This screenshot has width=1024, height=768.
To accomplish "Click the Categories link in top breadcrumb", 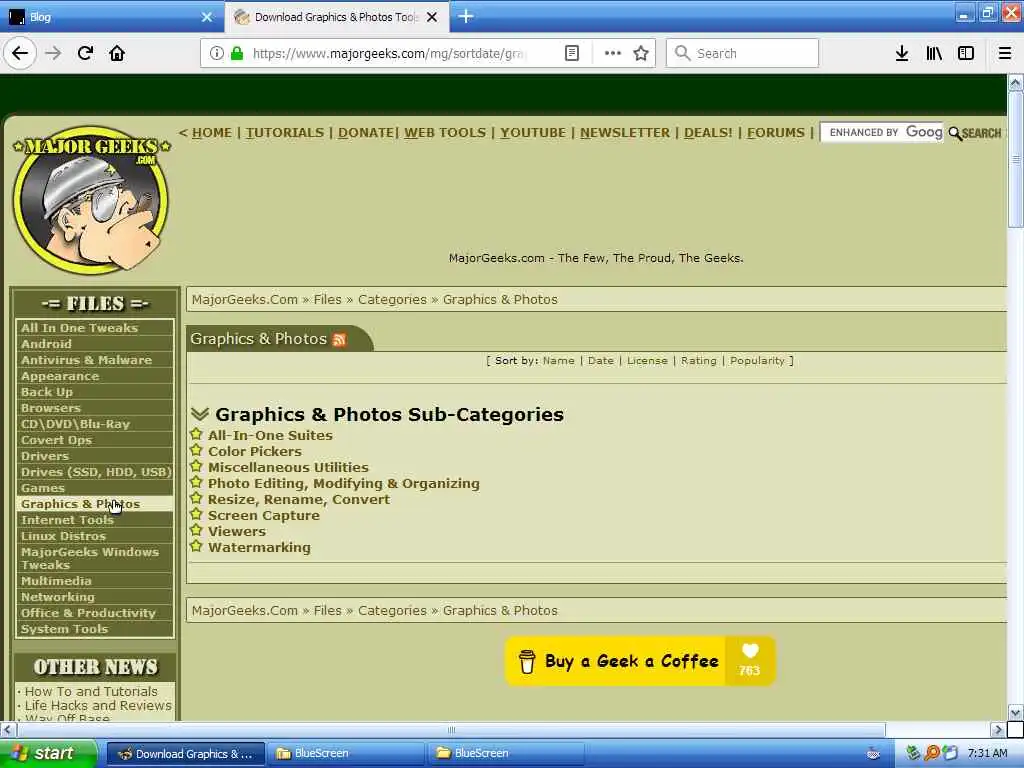I will click(x=392, y=300).
